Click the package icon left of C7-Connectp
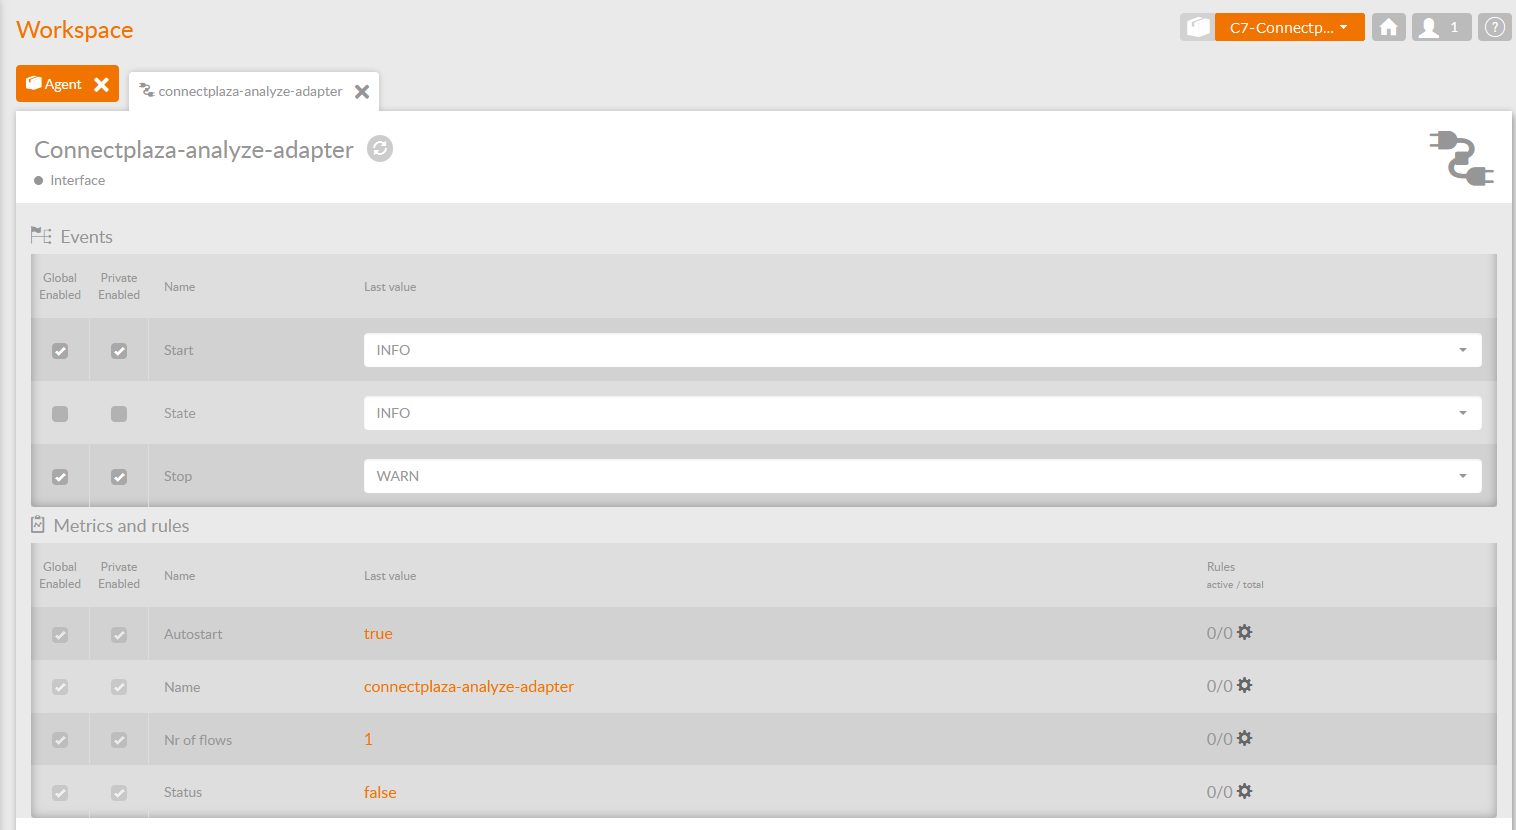This screenshot has width=1516, height=830. point(1197,28)
